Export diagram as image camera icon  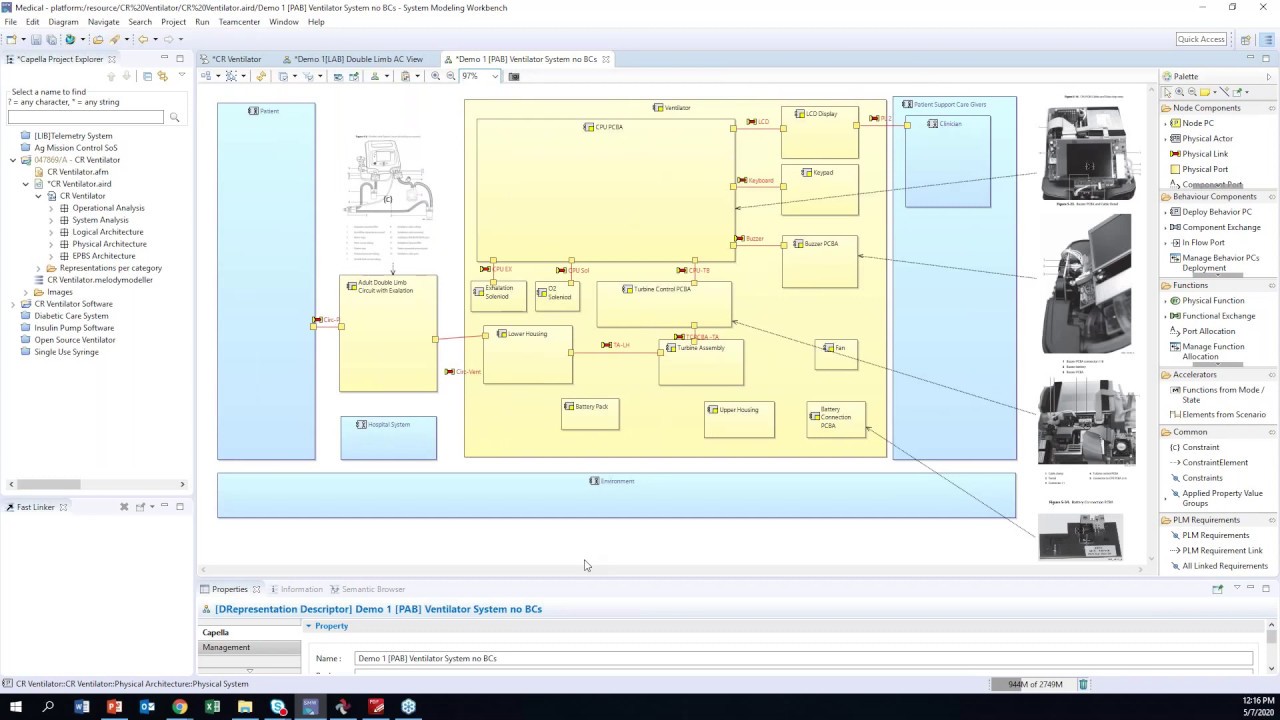pyautogui.click(x=514, y=76)
